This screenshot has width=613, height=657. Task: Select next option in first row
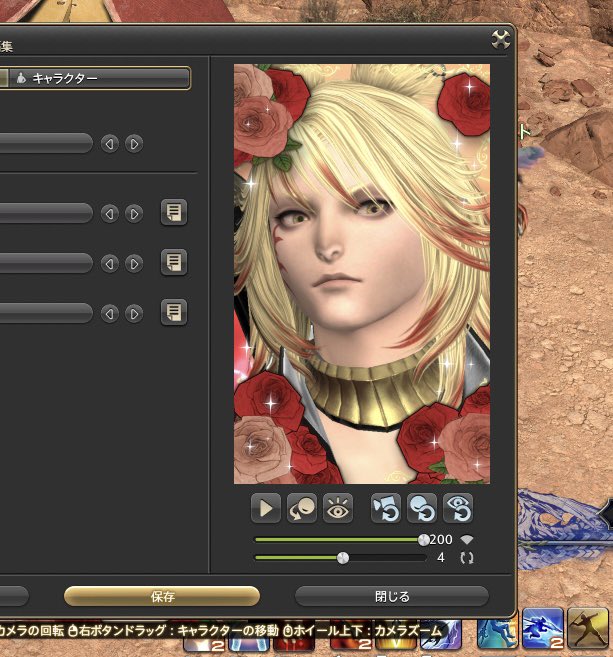tap(134, 144)
